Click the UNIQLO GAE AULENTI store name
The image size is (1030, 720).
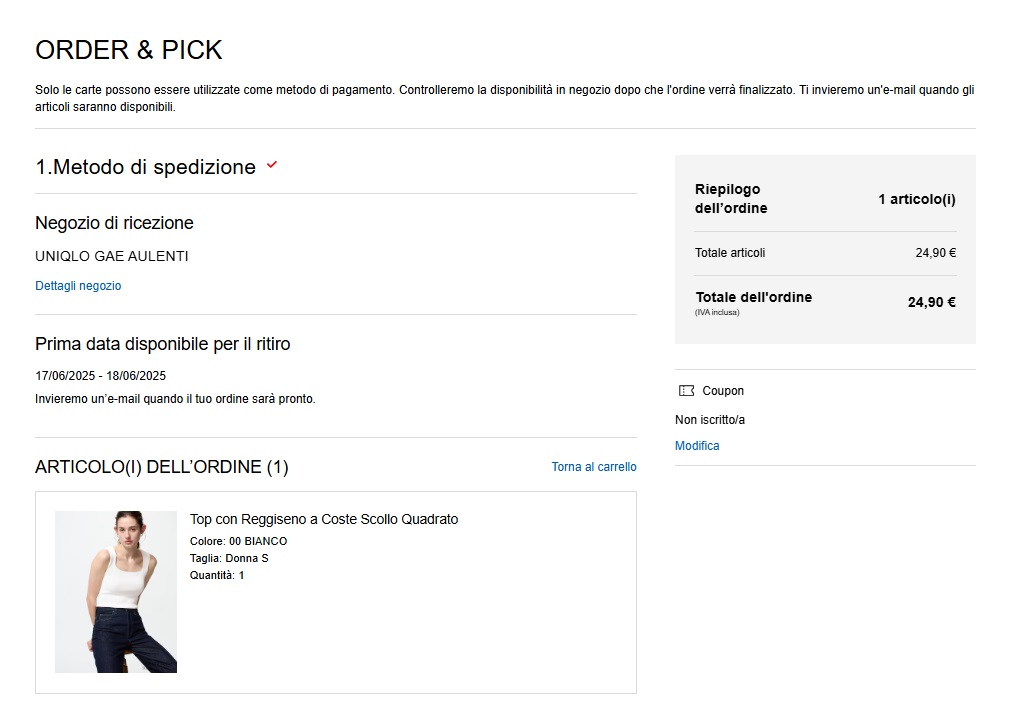point(112,256)
